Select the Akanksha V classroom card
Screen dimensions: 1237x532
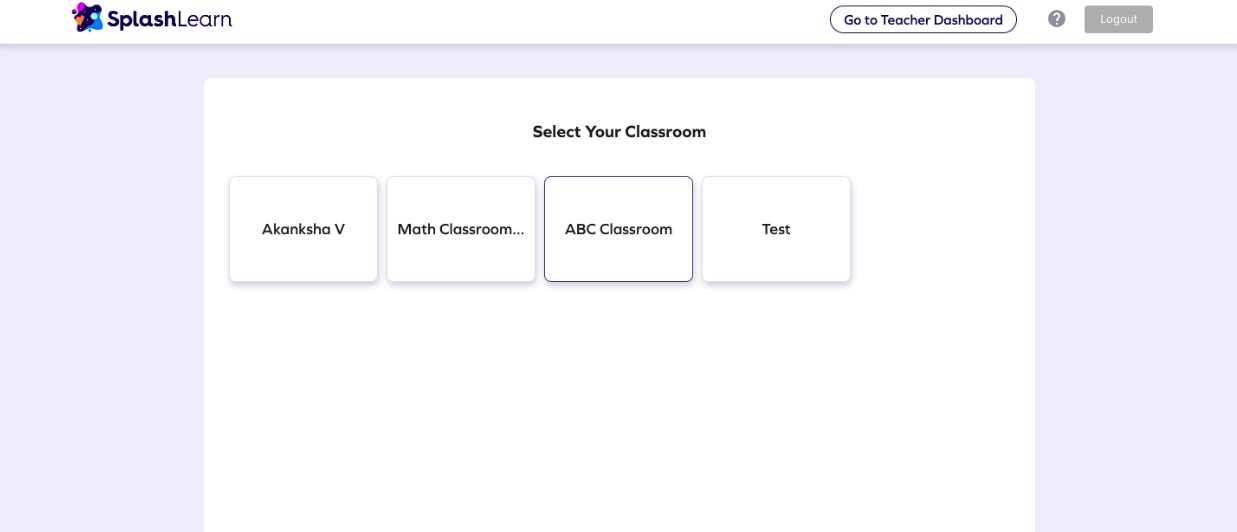(x=303, y=229)
